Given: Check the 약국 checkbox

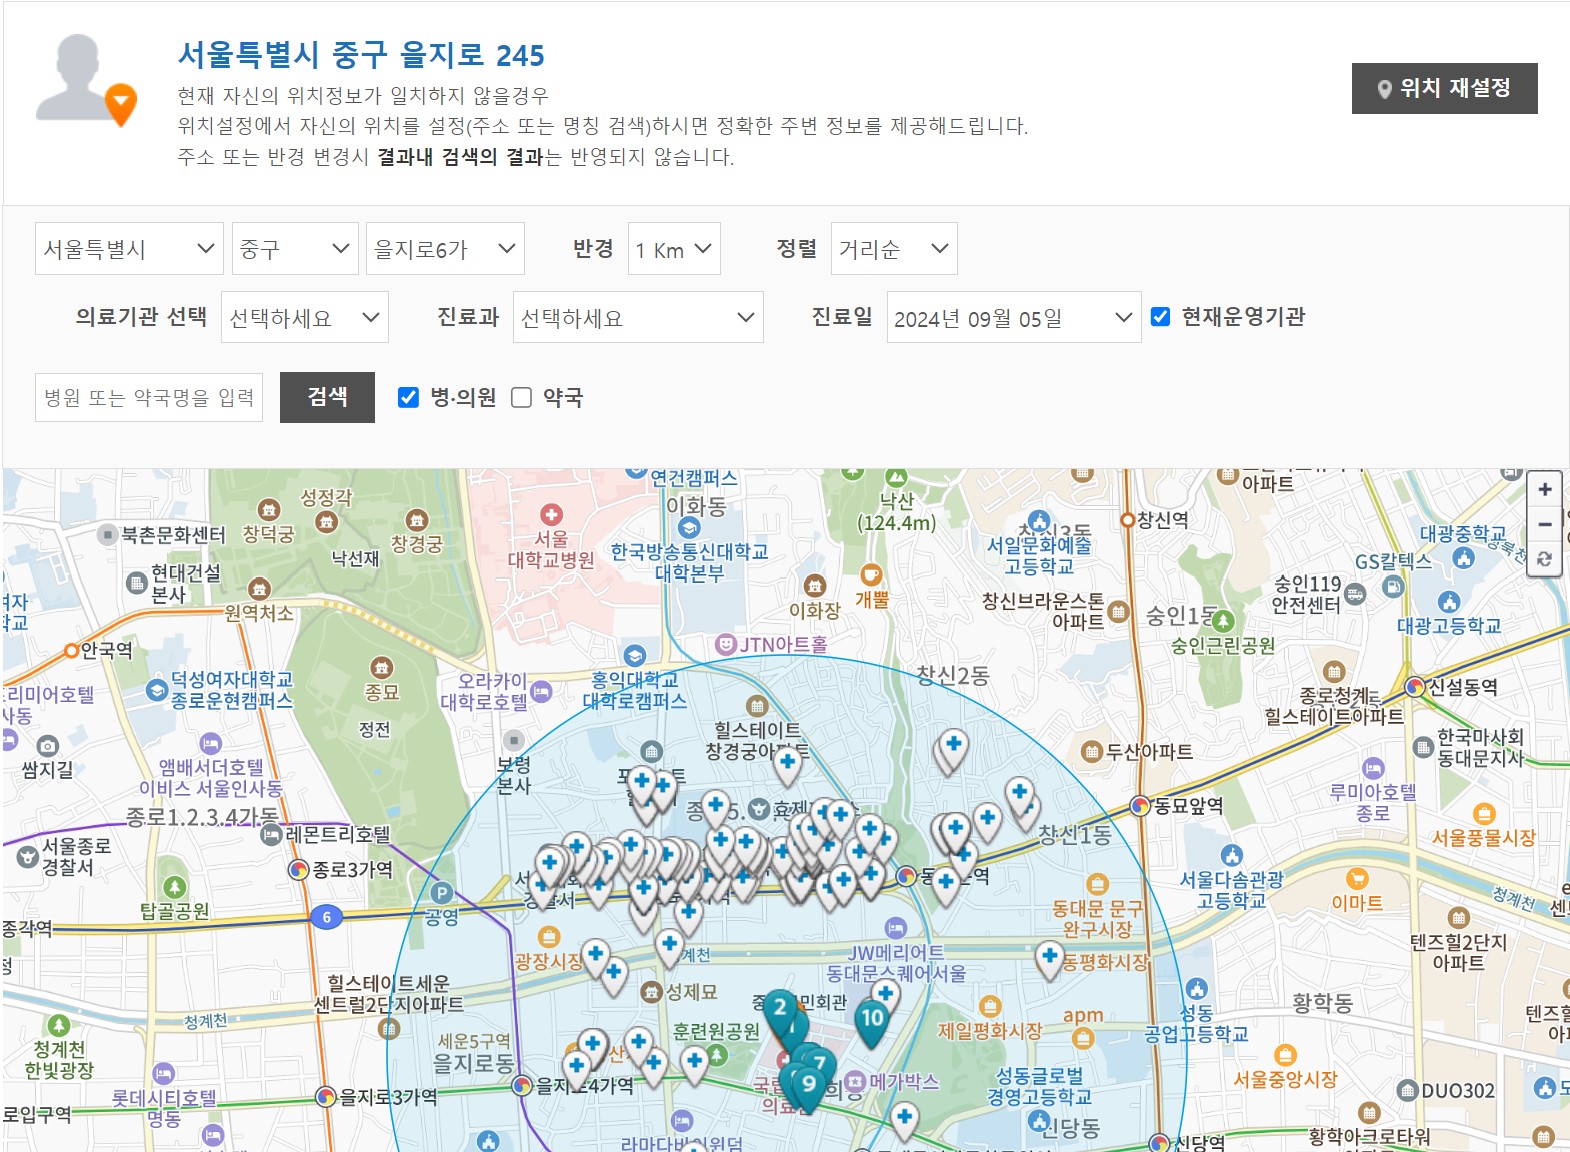Looking at the screenshot, I should coord(521,397).
